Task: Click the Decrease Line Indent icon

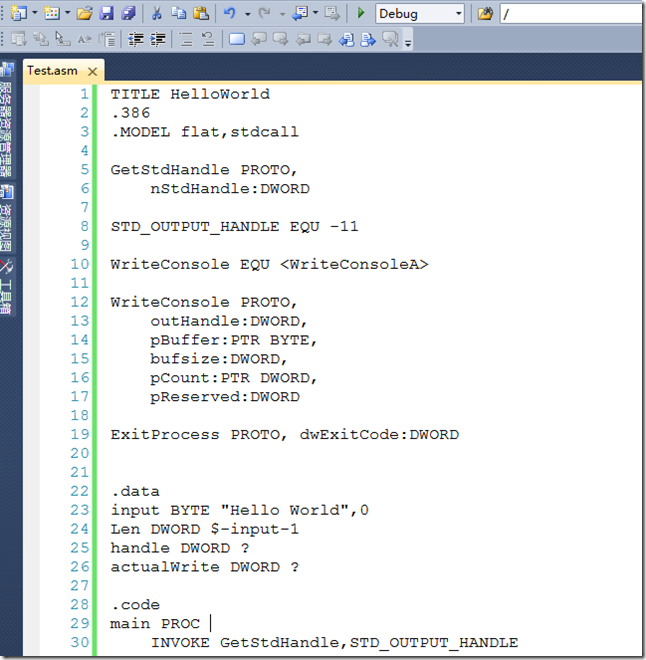Action: pyautogui.click(x=136, y=39)
